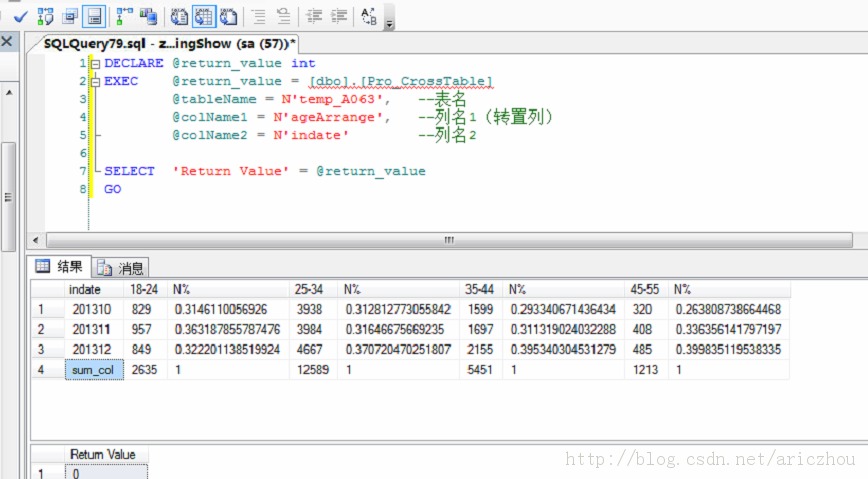
Task: Select the cell containing 4667
Action: point(313,349)
